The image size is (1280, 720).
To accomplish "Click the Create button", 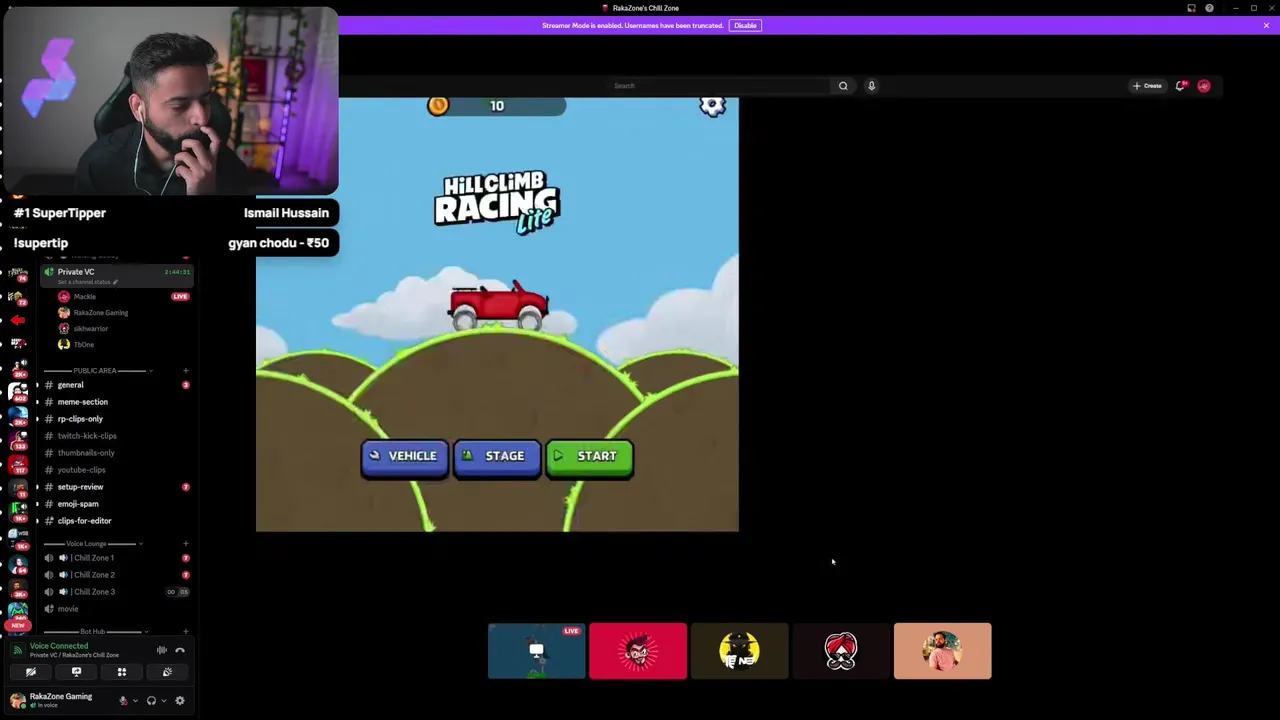I will click(x=1148, y=86).
